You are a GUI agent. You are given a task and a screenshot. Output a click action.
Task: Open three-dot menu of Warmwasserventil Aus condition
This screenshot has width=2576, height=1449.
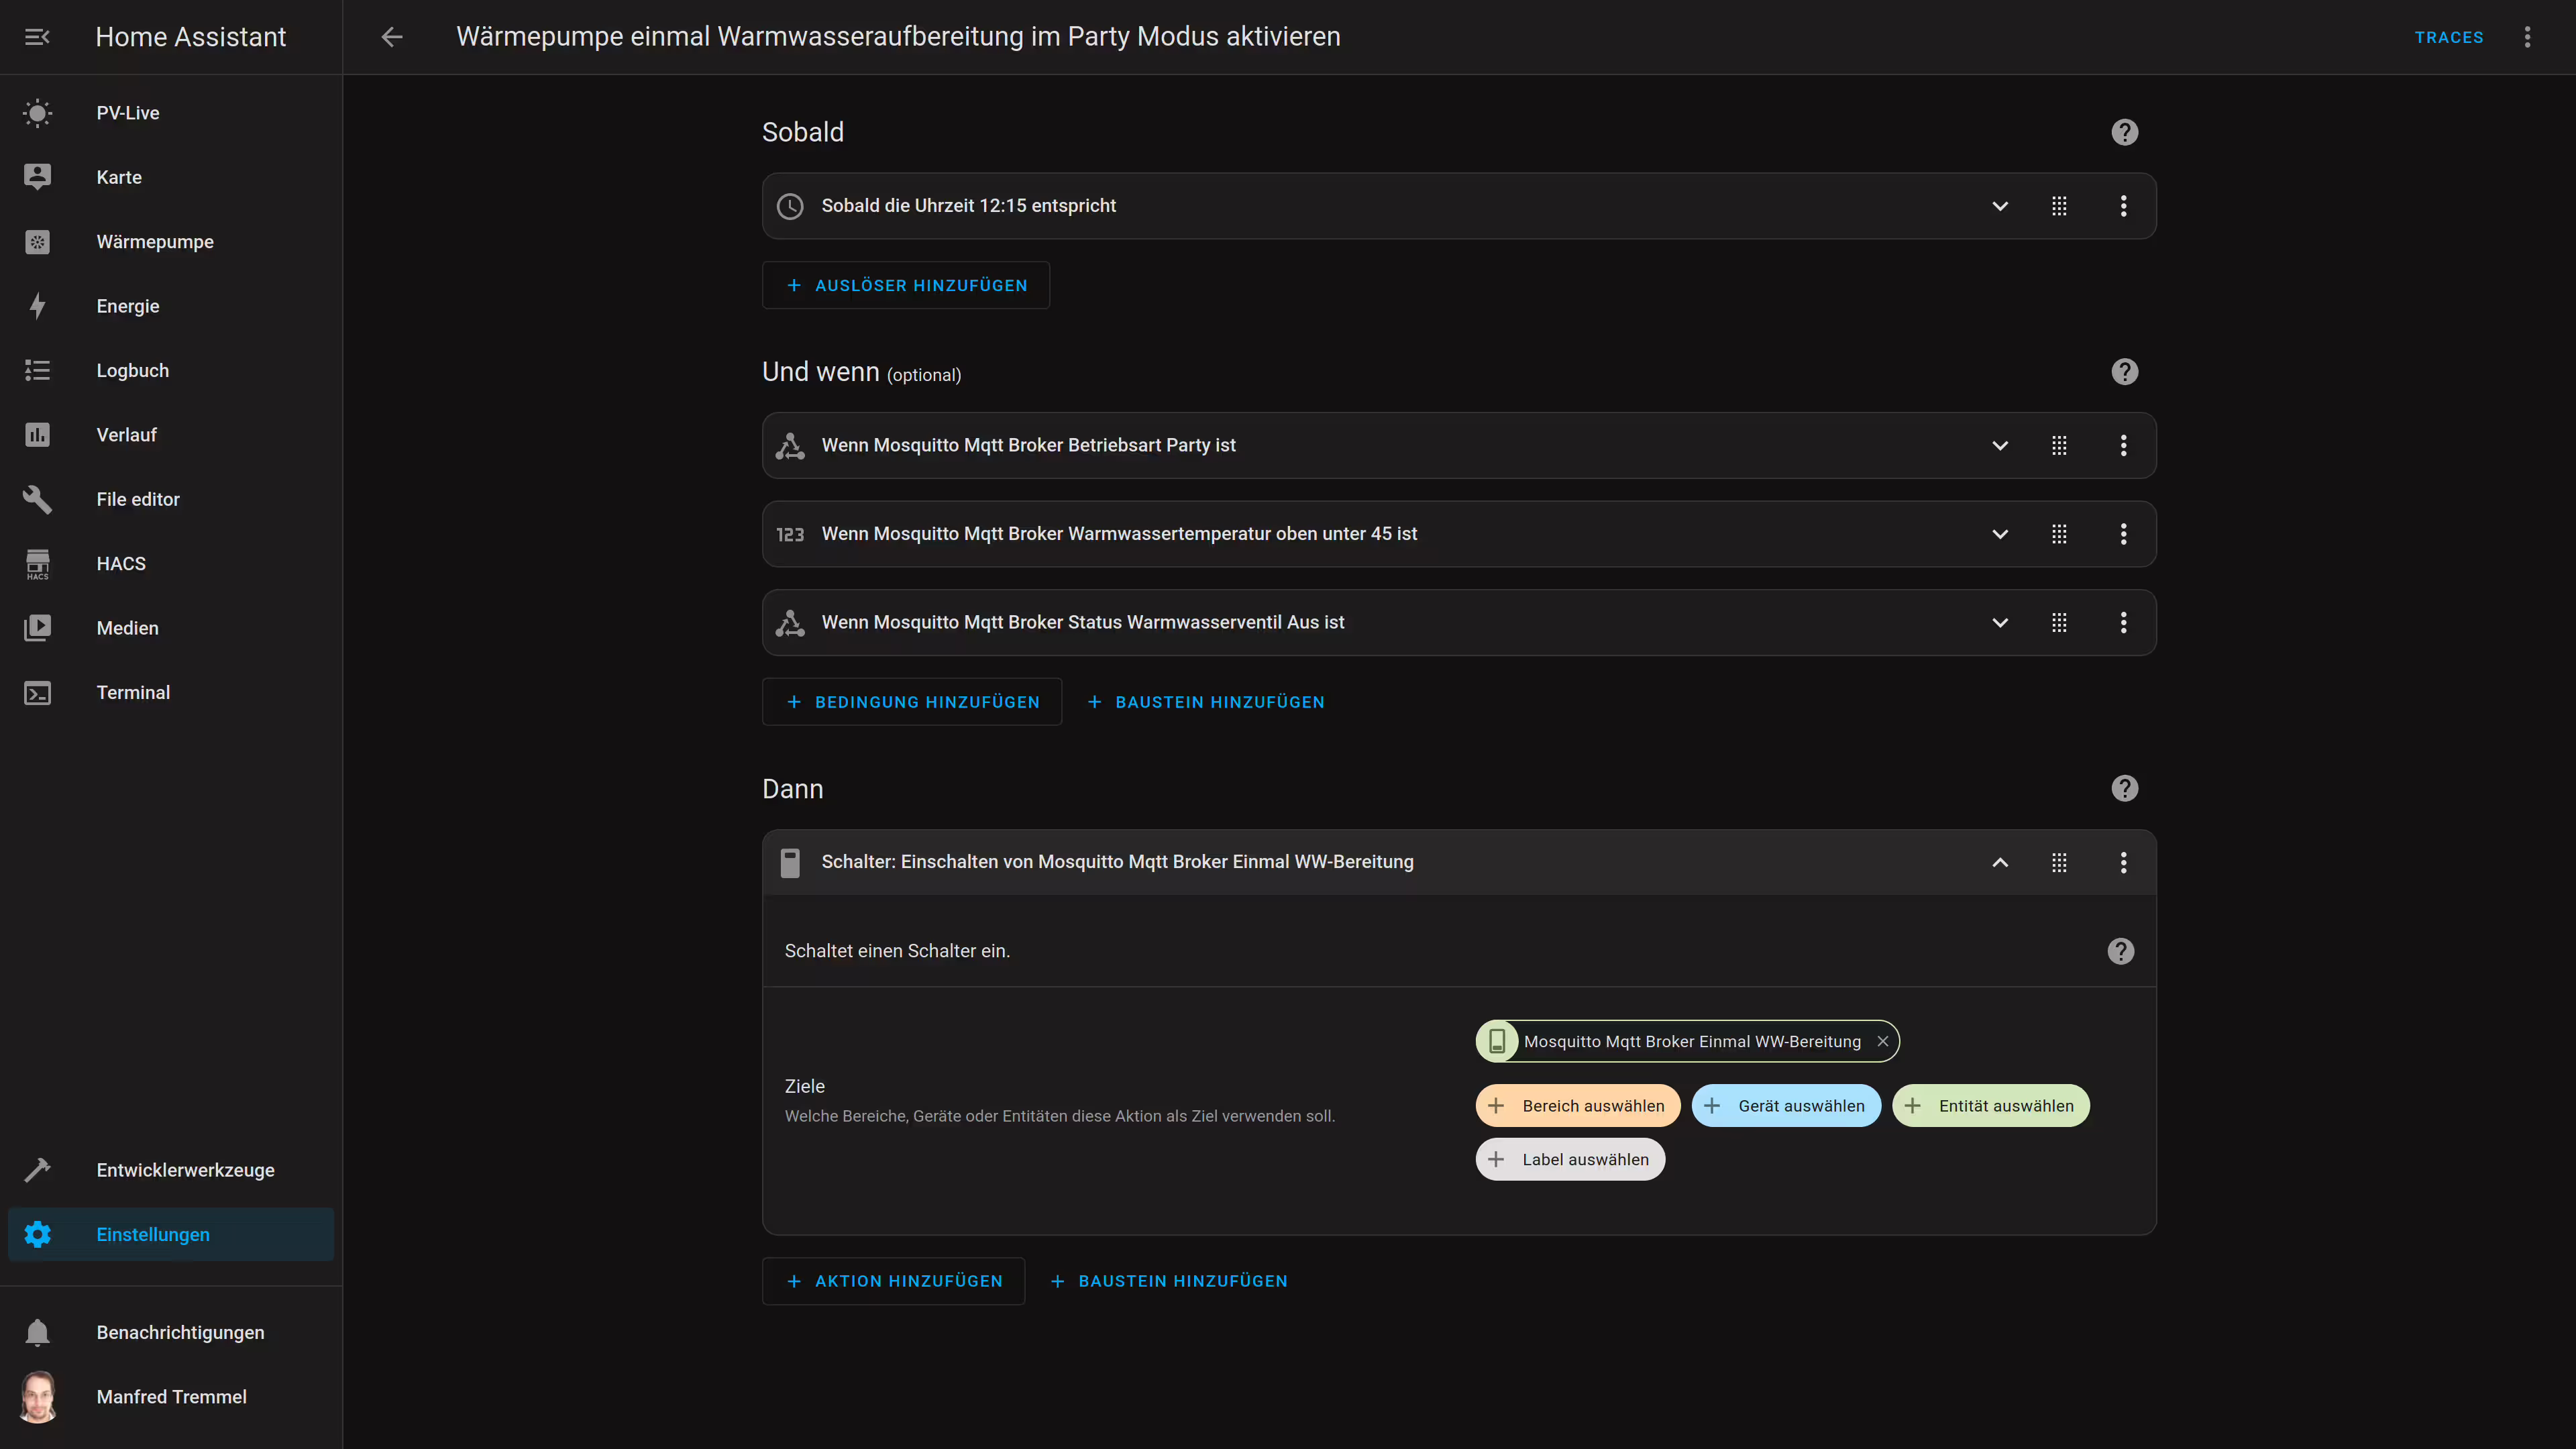pyautogui.click(x=2123, y=623)
